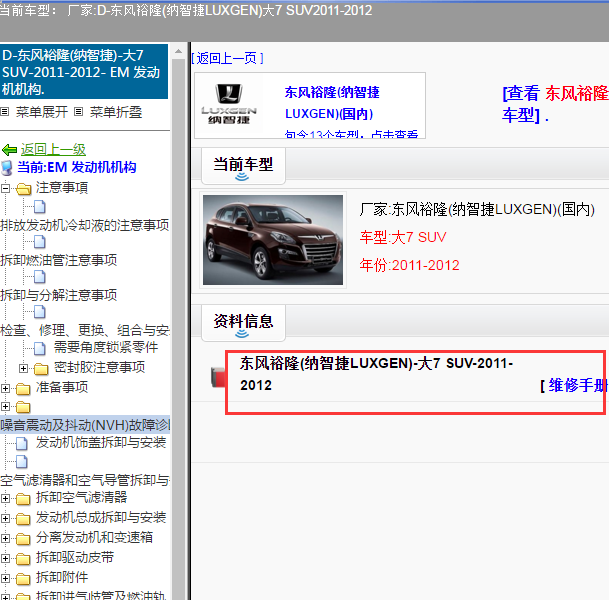Click the 拆卸附件 folder icon
Screen dimensions: 609x600
[23, 579]
